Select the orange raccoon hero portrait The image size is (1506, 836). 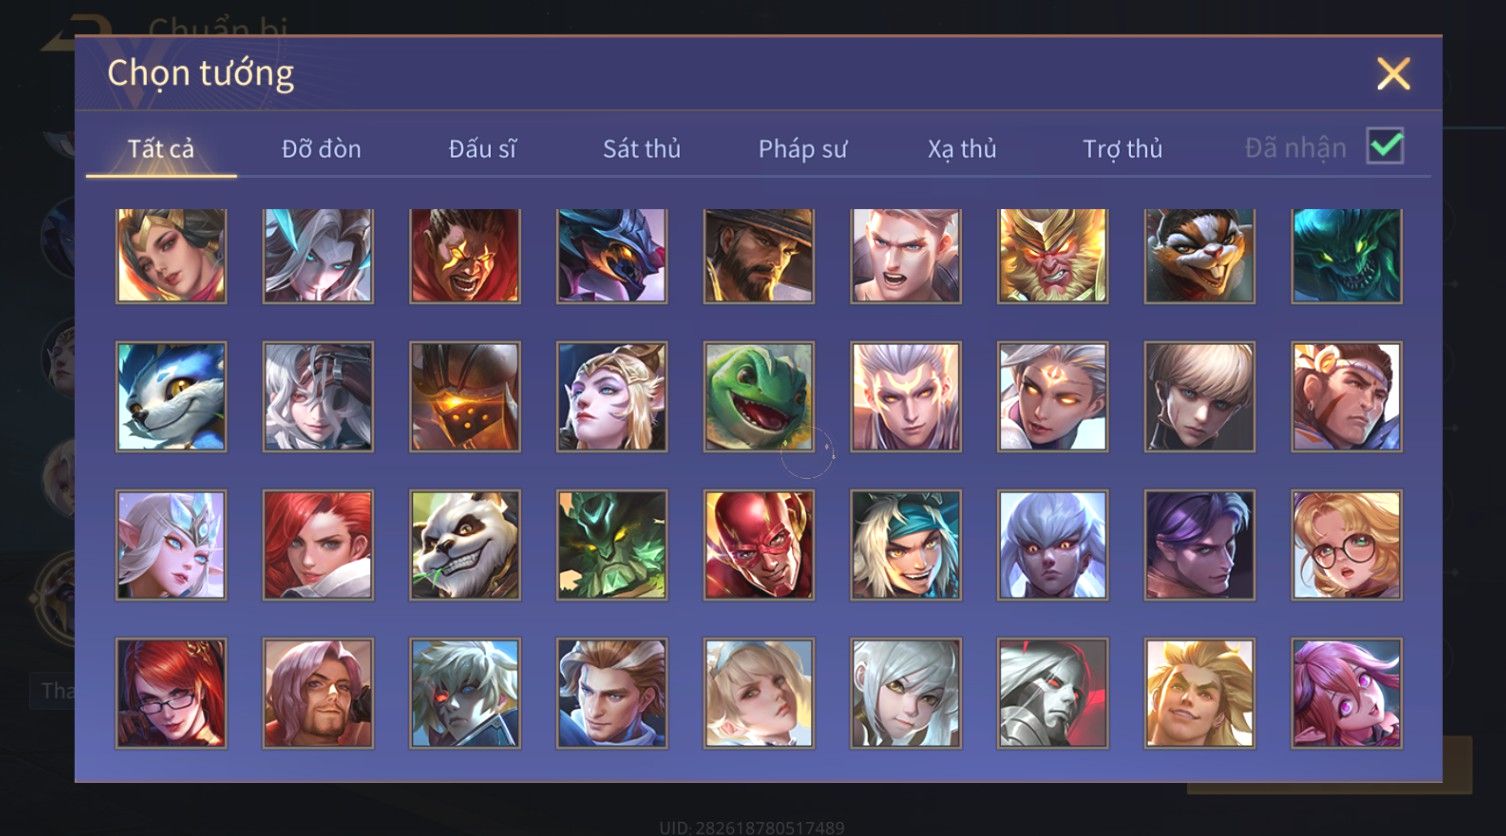point(1200,255)
